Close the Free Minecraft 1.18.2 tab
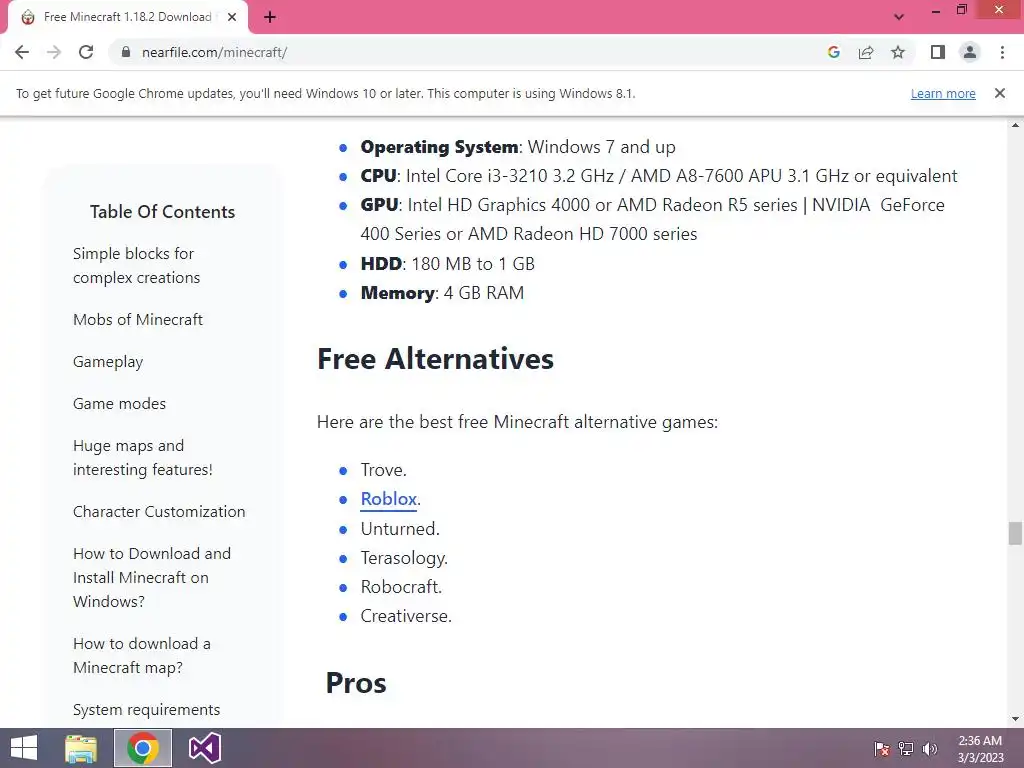Image resolution: width=1024 pixels, height=768 pixels. point(232,17)
